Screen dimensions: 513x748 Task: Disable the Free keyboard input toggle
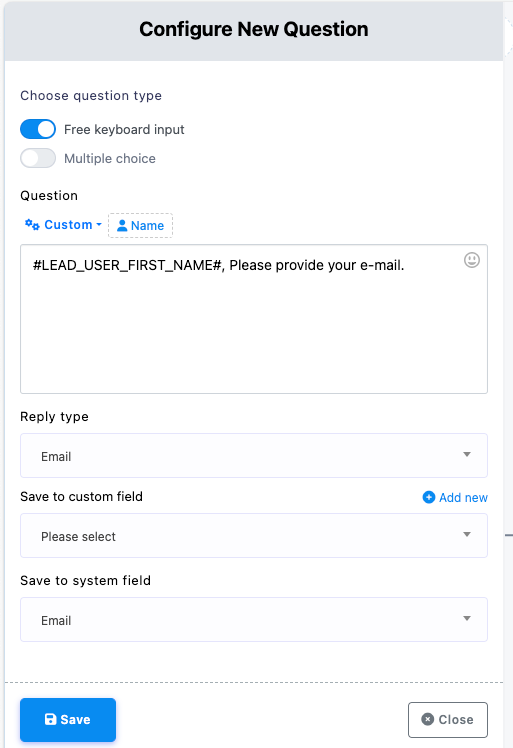click(x=38, y=129)
